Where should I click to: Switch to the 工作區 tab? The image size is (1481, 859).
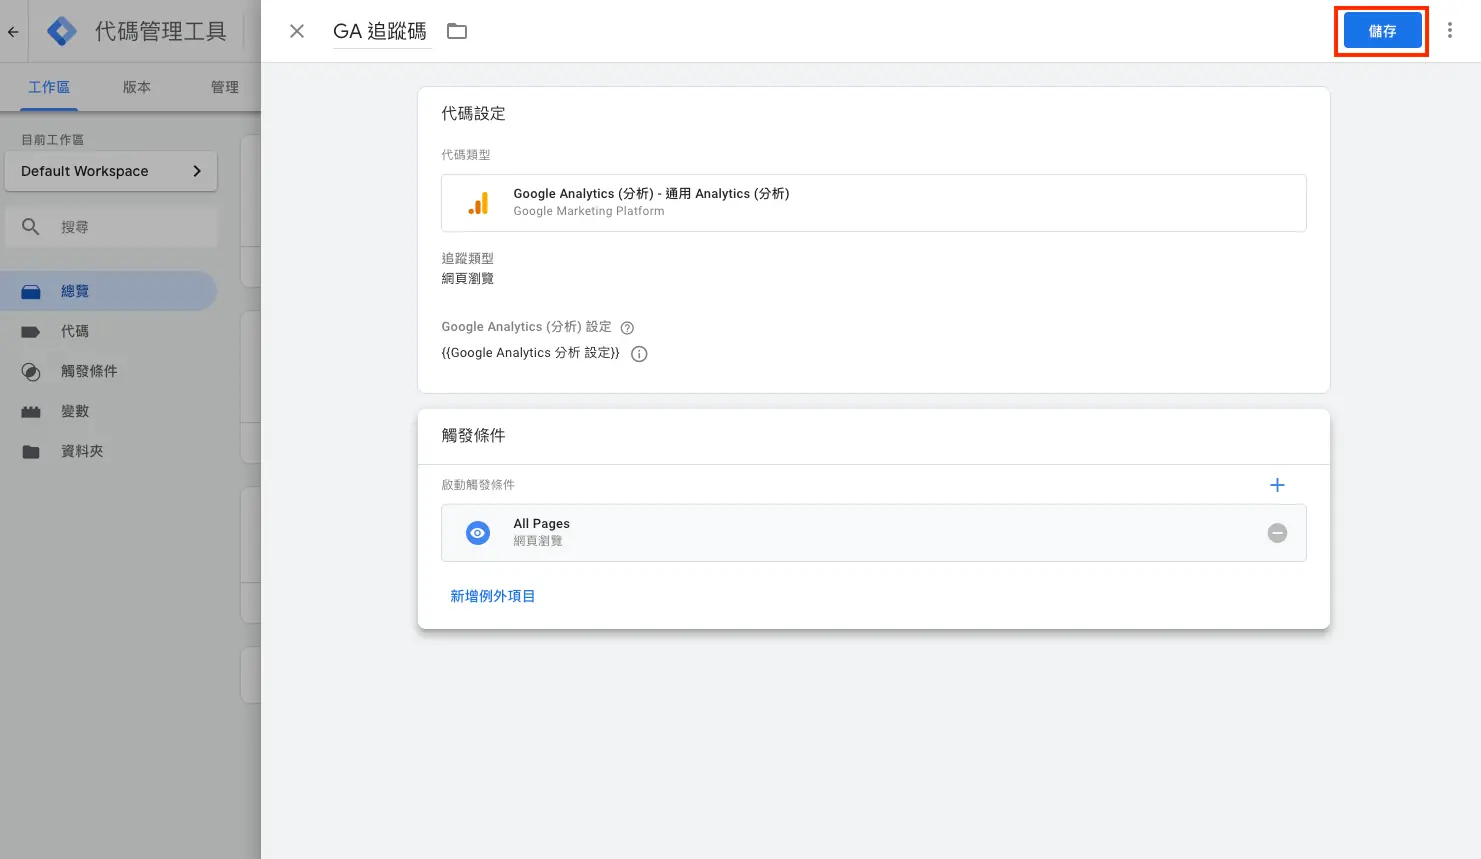pos(49,87)
